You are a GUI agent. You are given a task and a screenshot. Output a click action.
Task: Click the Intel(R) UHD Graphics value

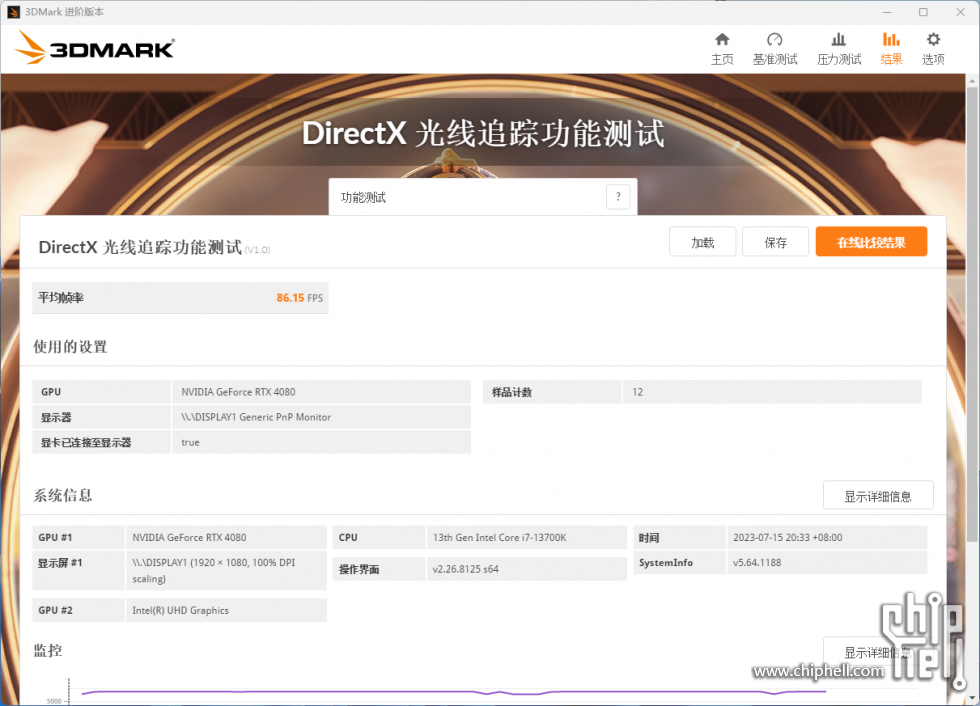pos(180,610)
